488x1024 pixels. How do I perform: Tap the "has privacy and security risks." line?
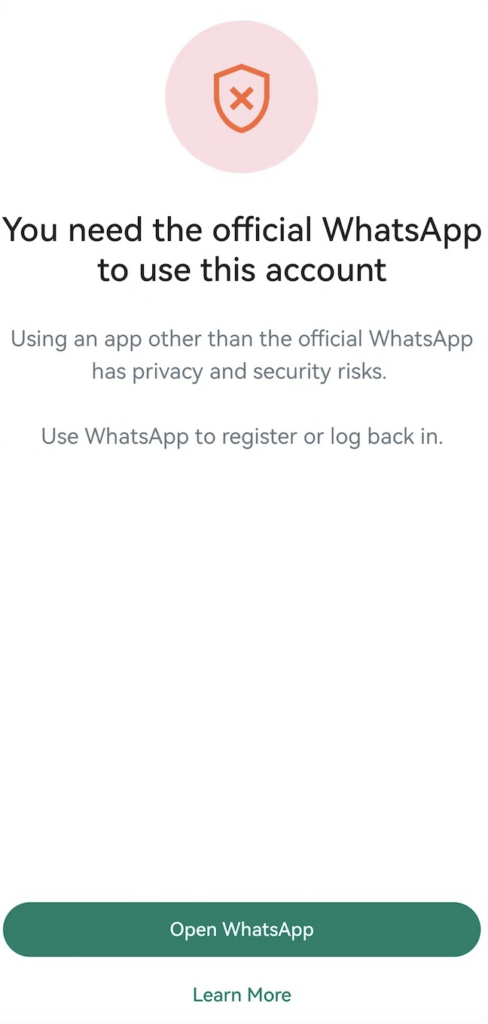242,372
